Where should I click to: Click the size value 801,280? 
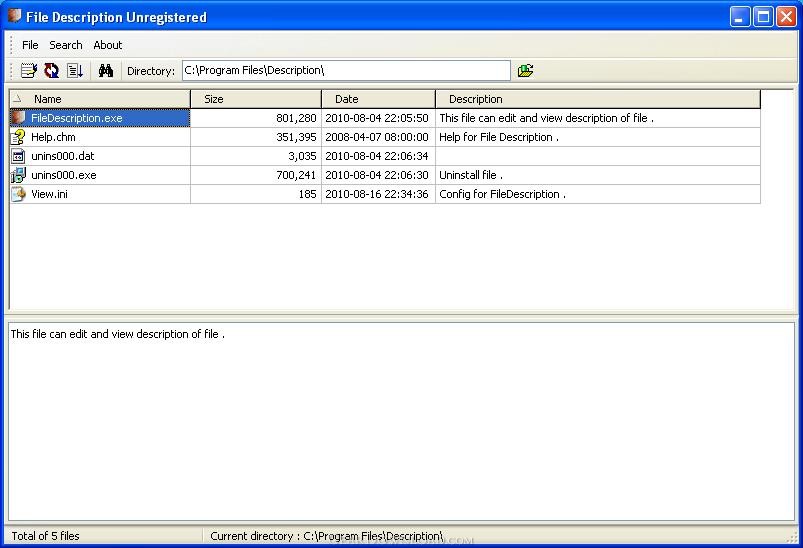[x=296, y=118]
